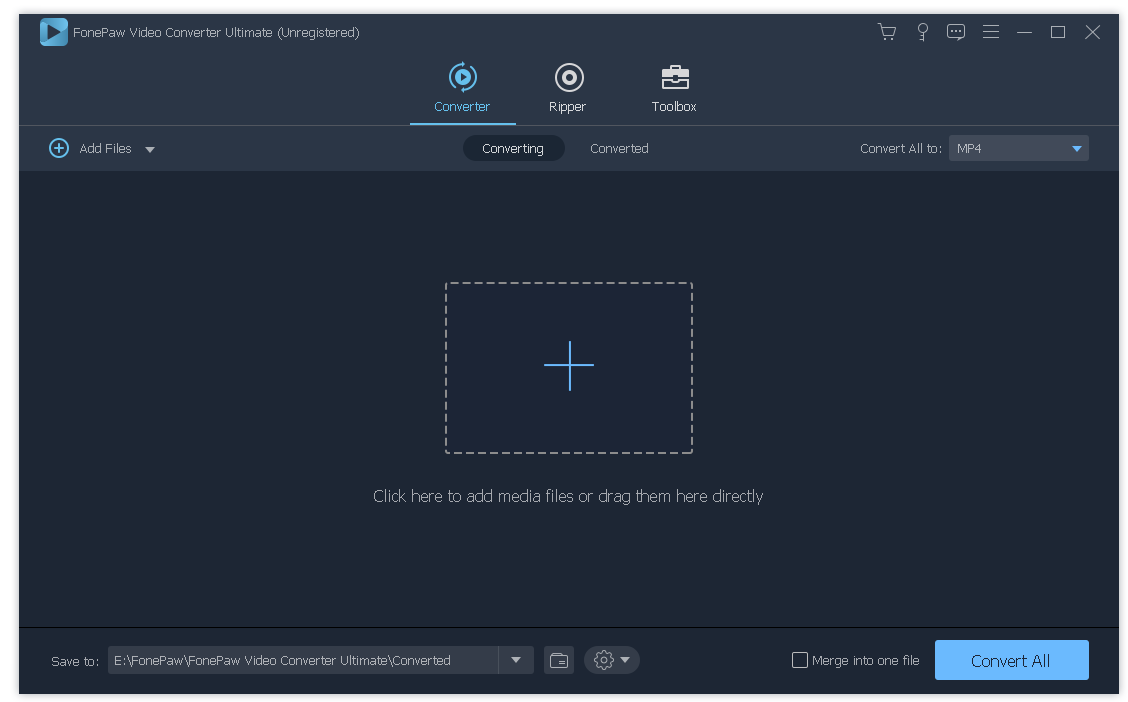Expand the settings gear dropdown arrow
Screen dimensions: 1128x702
[625, 660]
